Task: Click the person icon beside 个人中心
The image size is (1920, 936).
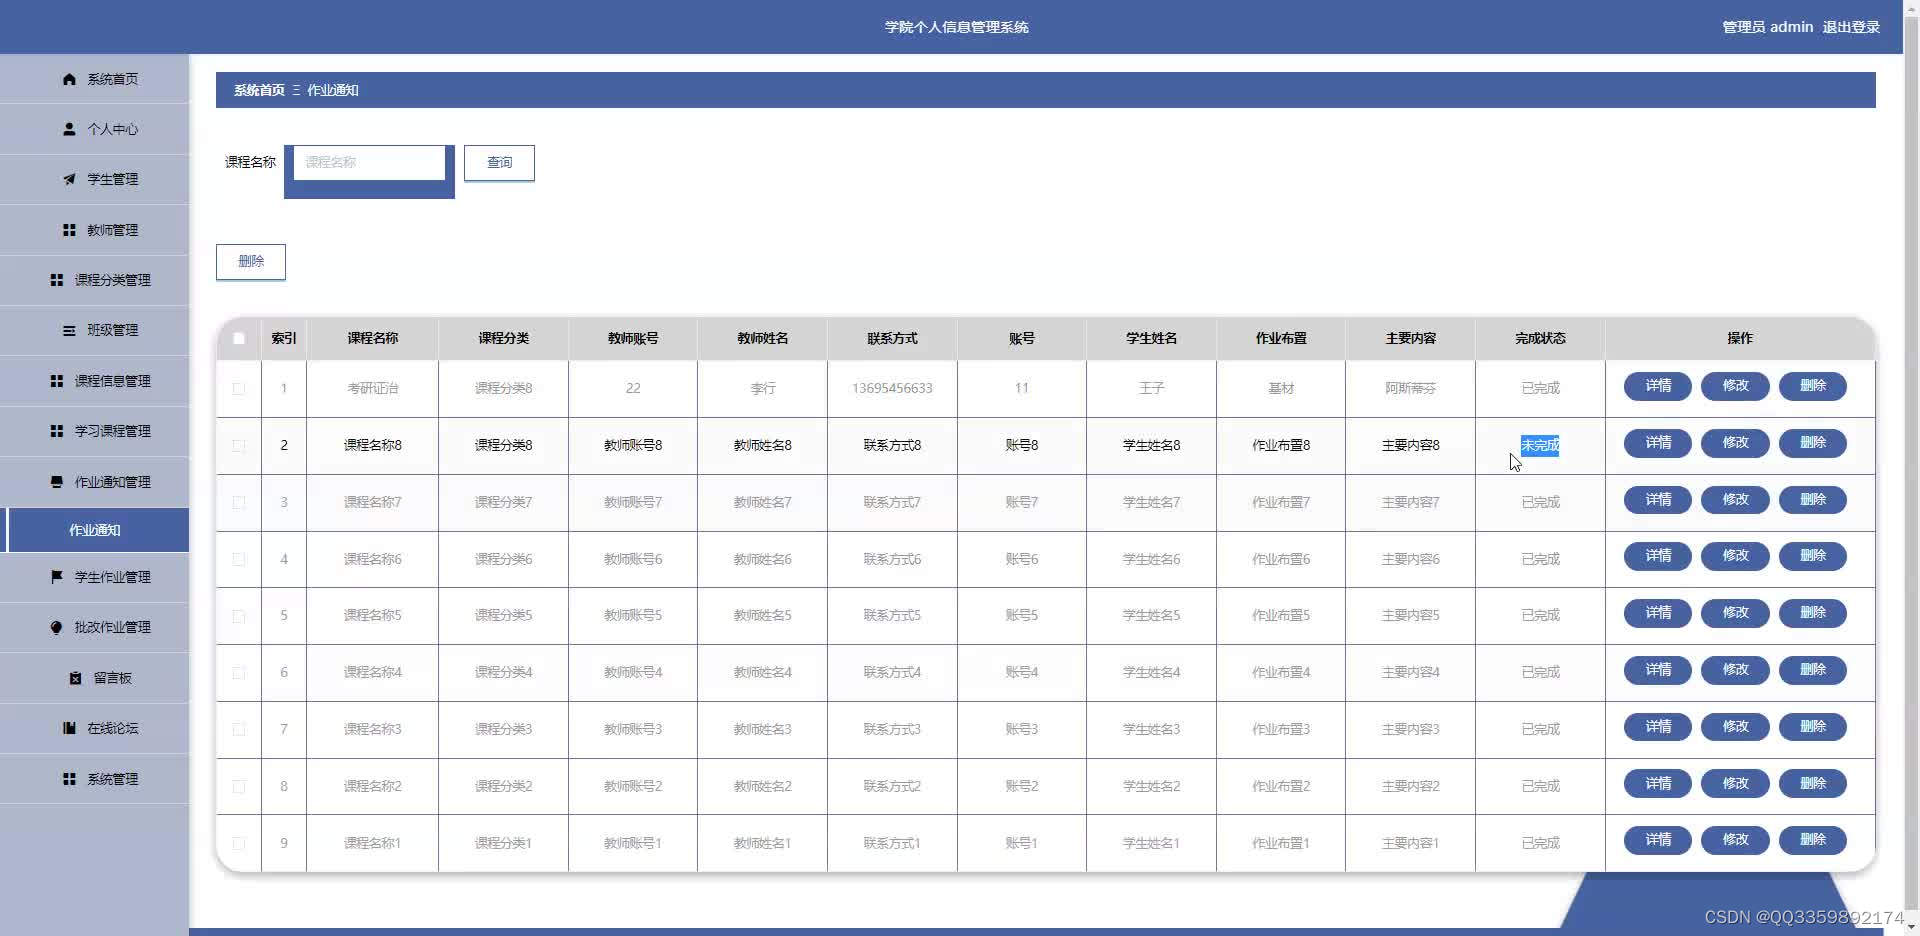Action: pos(69,129)
